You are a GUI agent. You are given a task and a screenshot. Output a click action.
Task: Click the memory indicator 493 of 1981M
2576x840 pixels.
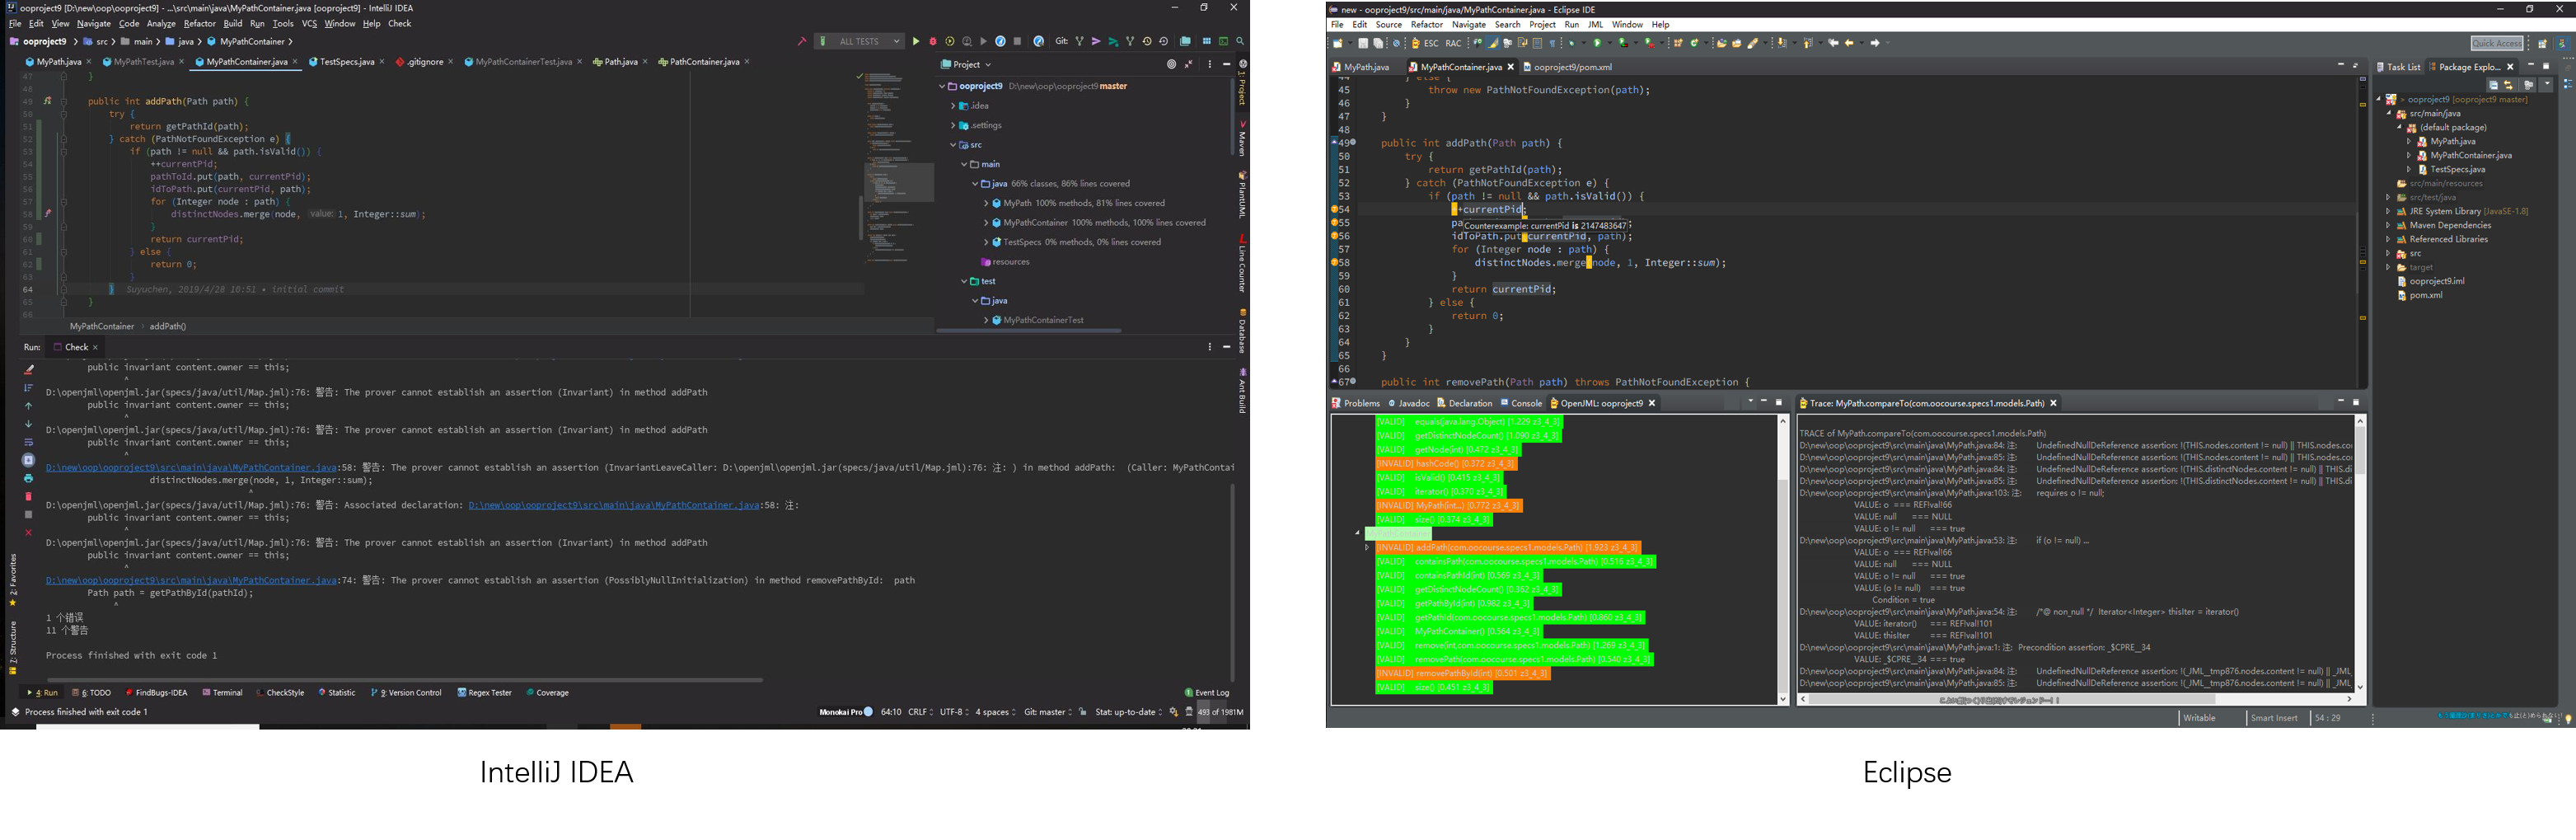[1220, 712]
